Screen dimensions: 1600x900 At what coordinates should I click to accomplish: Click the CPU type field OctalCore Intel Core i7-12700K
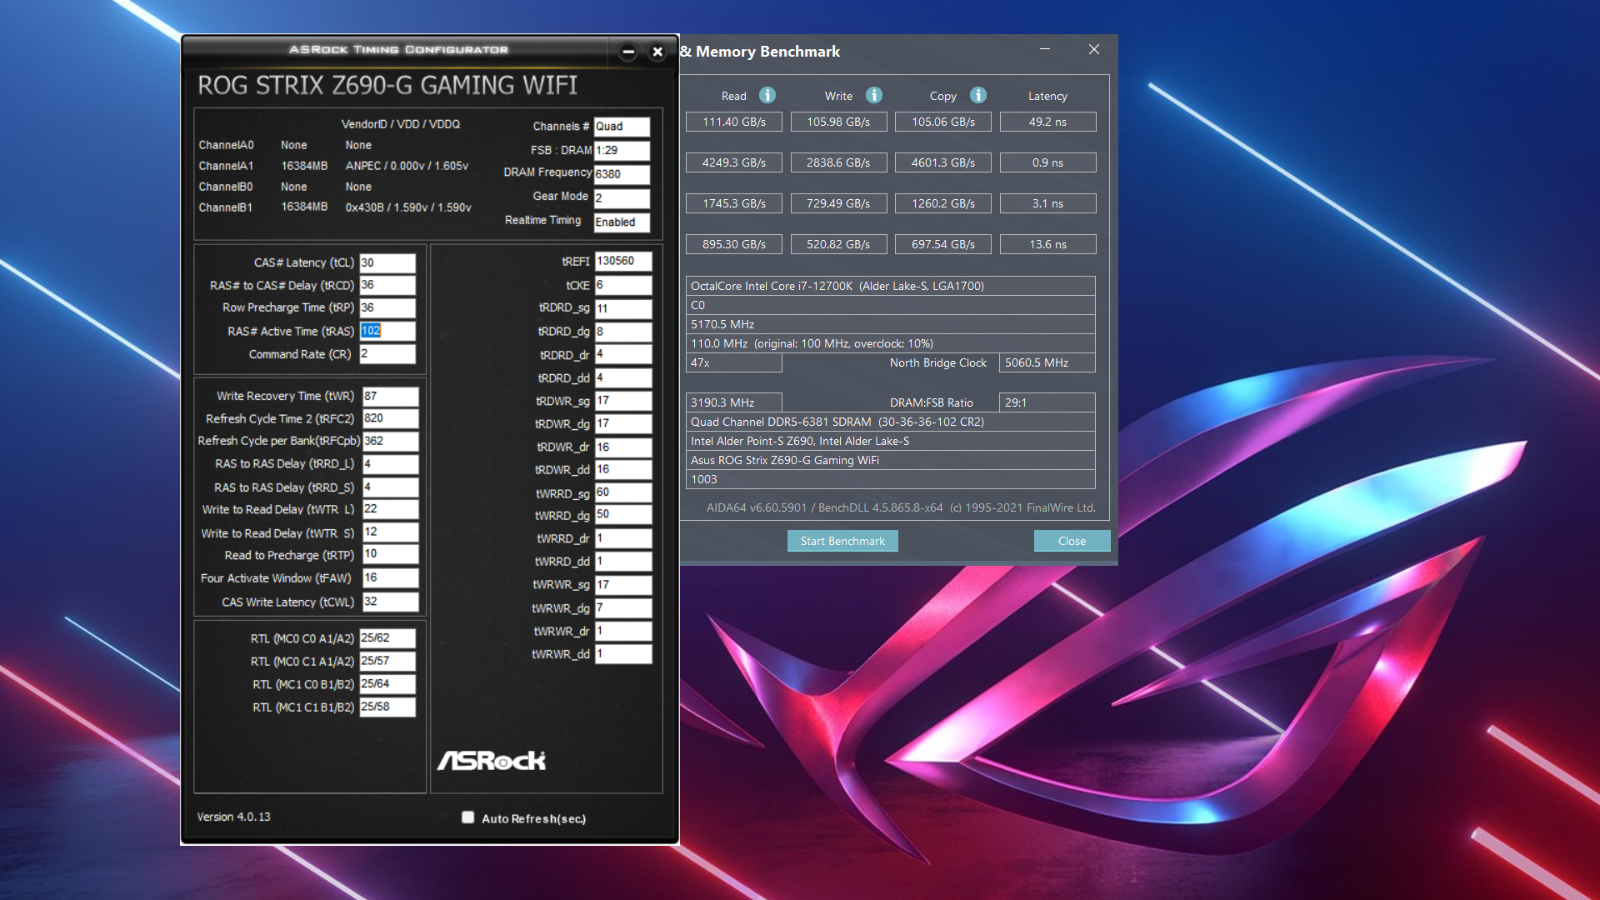coord(890,286)
